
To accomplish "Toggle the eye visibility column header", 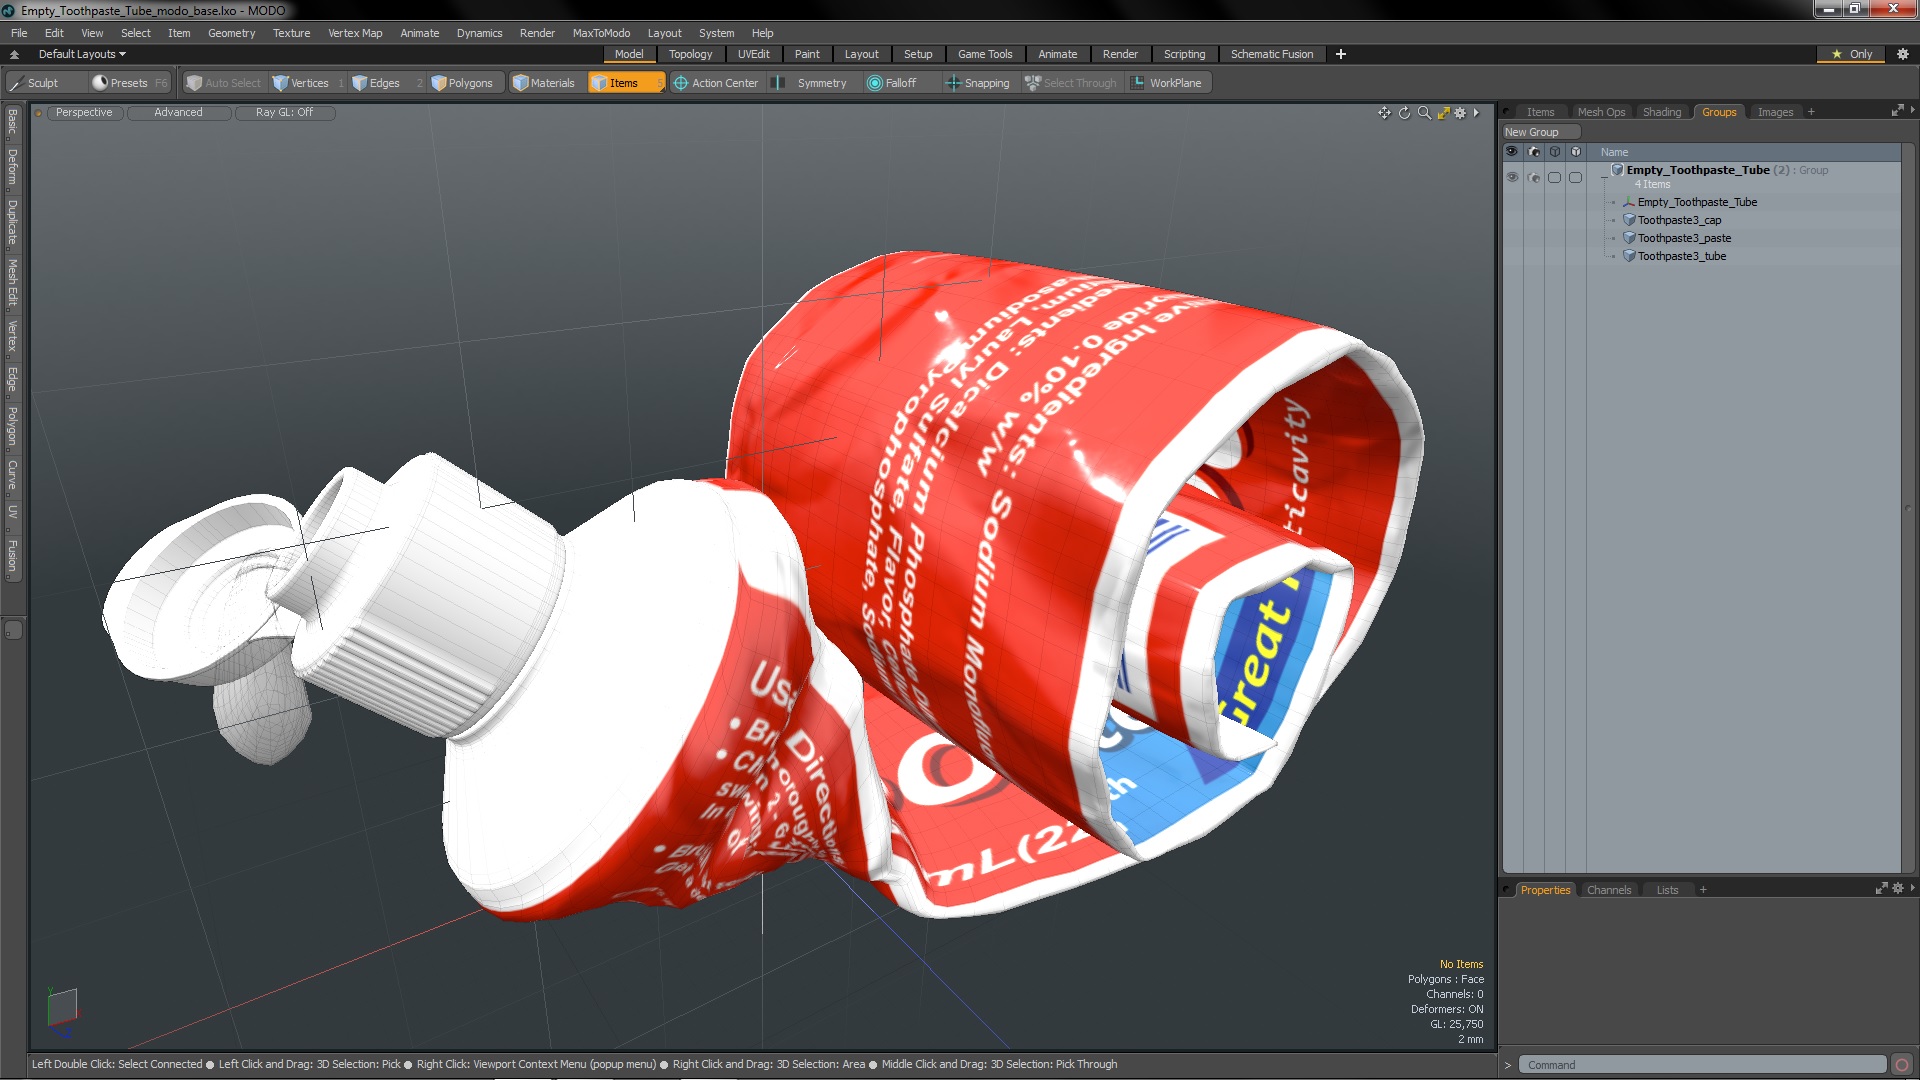I will point(1512,152).
